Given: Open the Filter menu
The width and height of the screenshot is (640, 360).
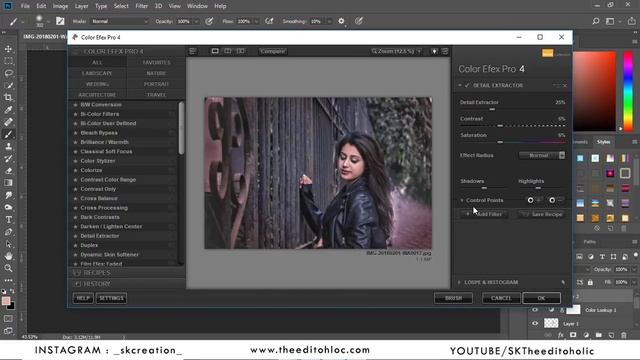Looking at the screenshot, I should point(142,6).
